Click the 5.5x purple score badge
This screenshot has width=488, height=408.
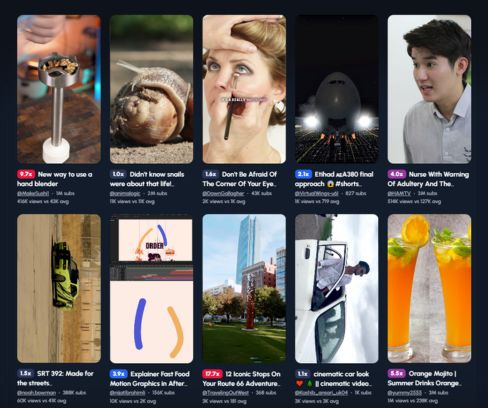click(396, 374)
